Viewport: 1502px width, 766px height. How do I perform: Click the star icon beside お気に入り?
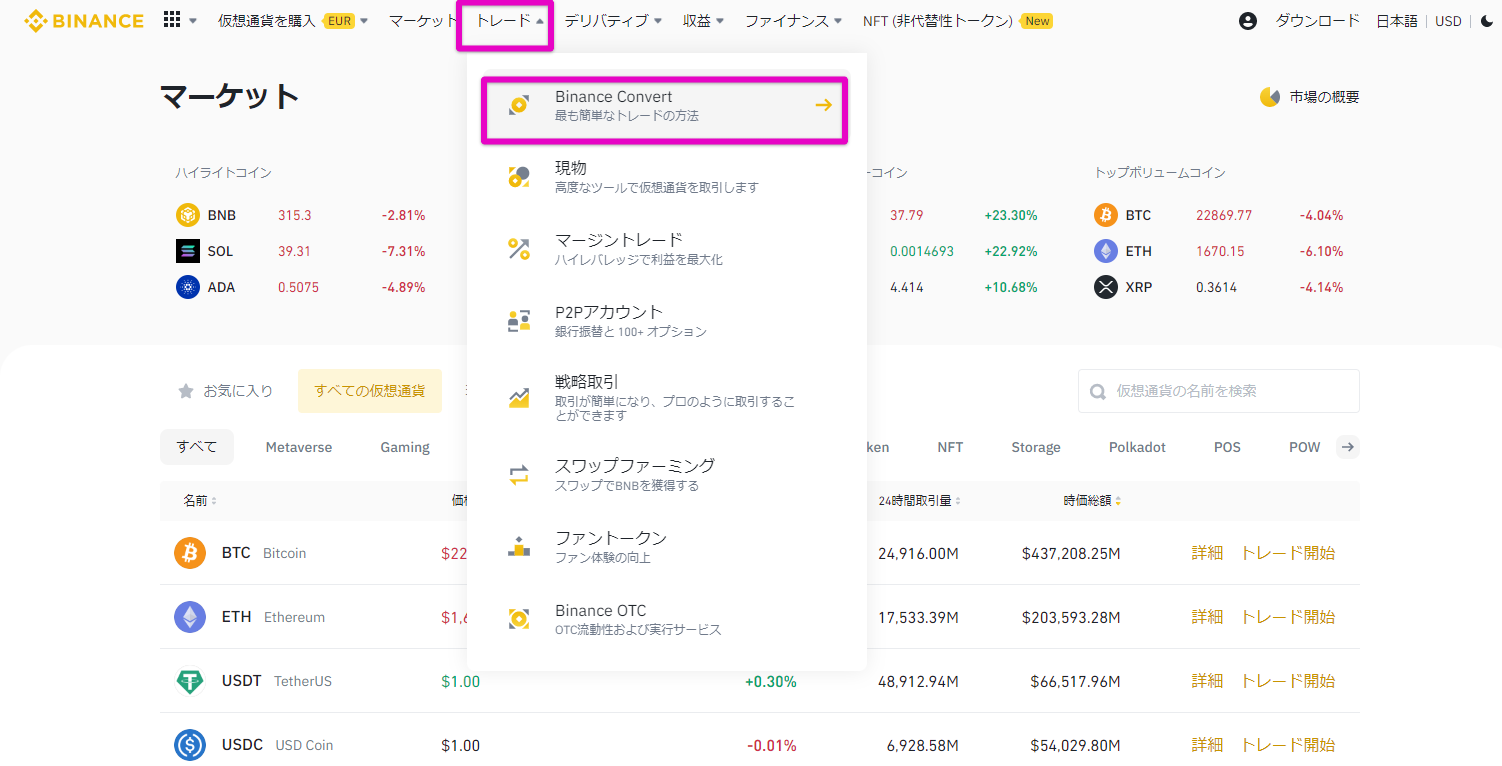(185, 391)
